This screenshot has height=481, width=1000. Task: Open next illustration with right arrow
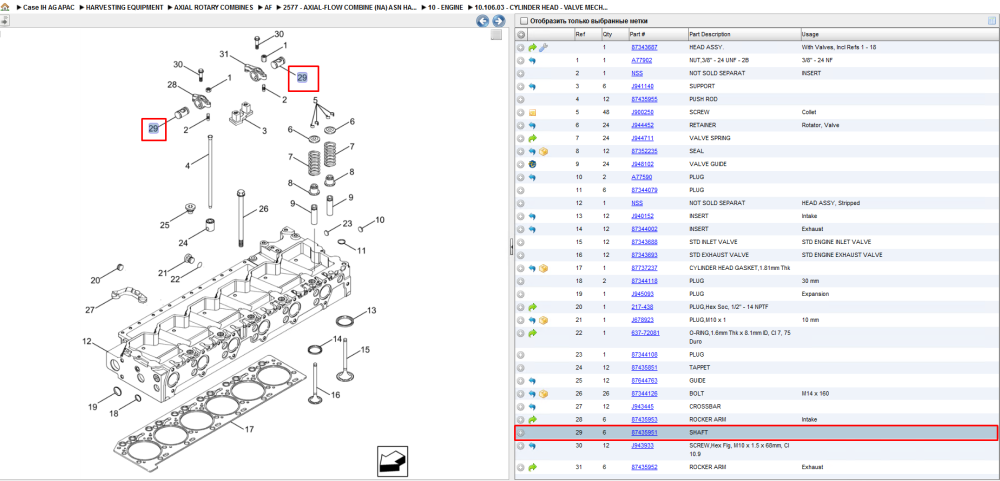[498, 21]
